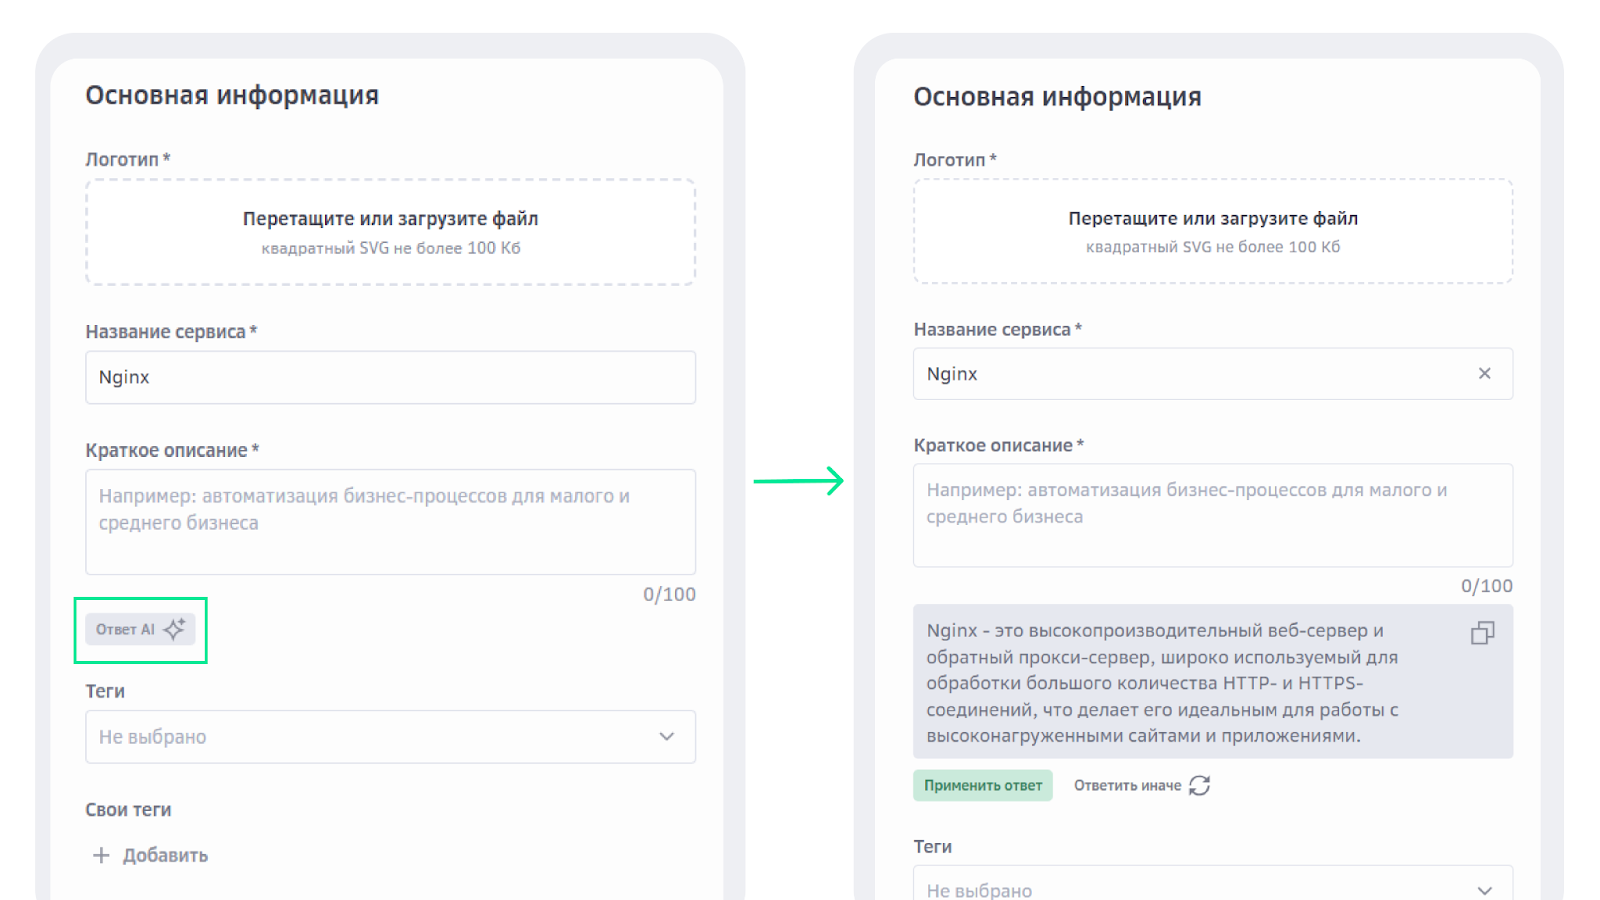Click the Ответить иначе text
Viewport: 1600px width, 900px height.
(x=1127, y=786)
